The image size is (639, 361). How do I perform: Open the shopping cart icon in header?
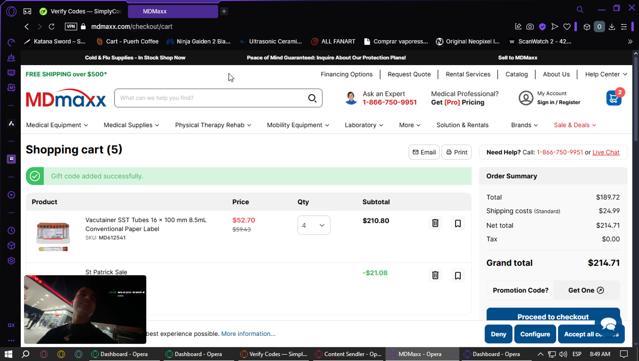(x=613, y=98)
